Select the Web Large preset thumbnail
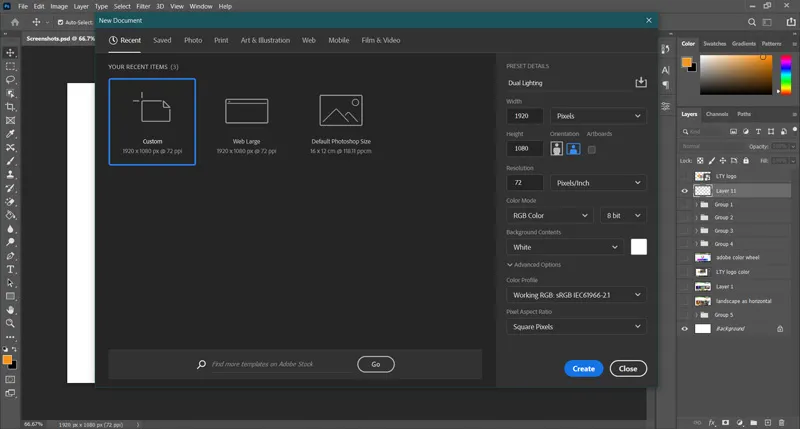Image resolution: width=800 pixels, height=429 pixels. [x=246, y=122]
